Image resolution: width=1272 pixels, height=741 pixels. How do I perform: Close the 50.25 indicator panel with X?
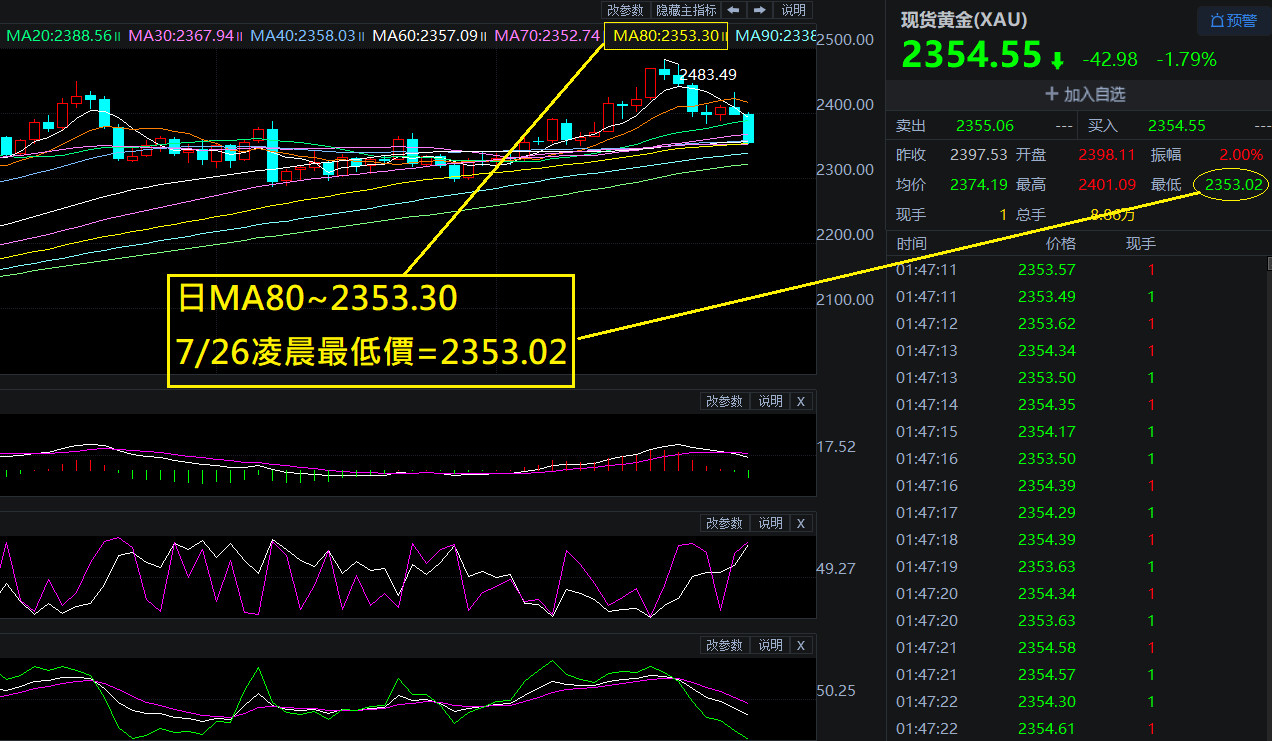pyautogui.click(x=801, y=645)
